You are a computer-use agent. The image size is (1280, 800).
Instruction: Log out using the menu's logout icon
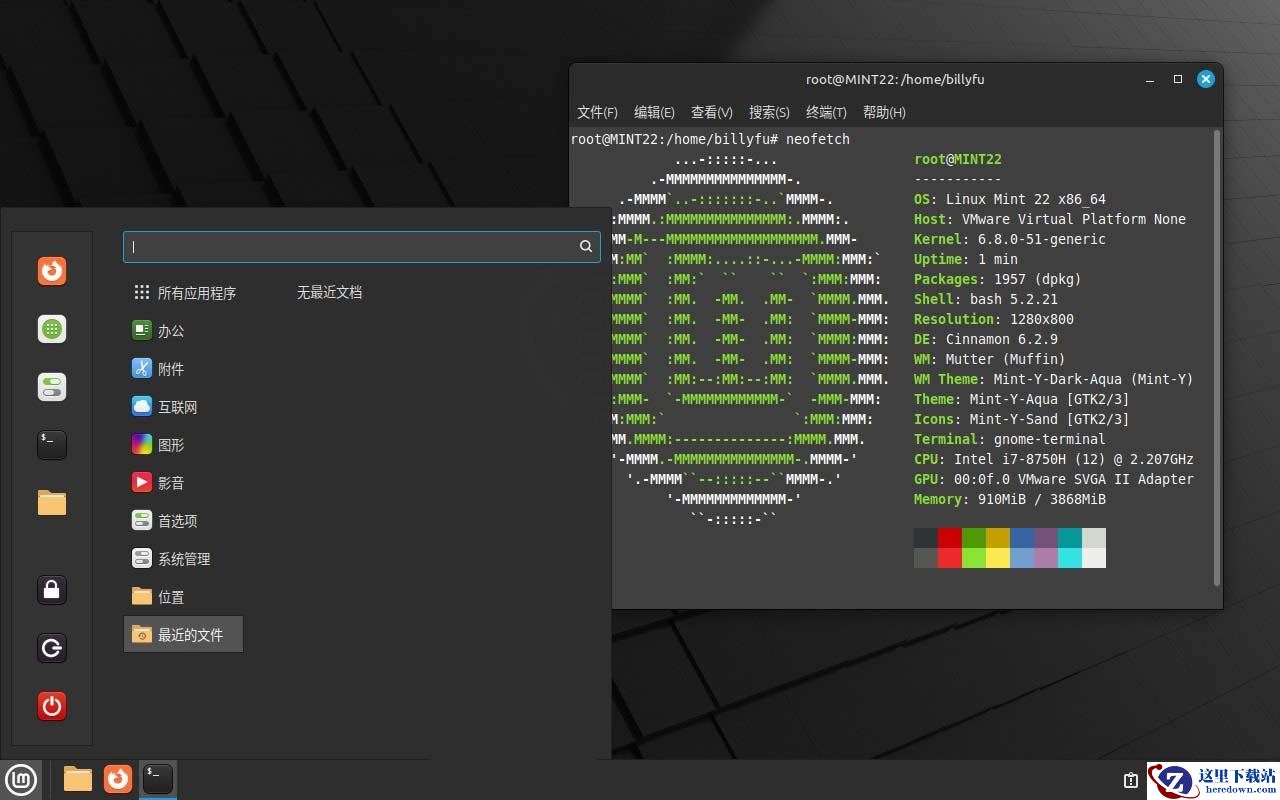pyautogui.click(x=52, y=648)
